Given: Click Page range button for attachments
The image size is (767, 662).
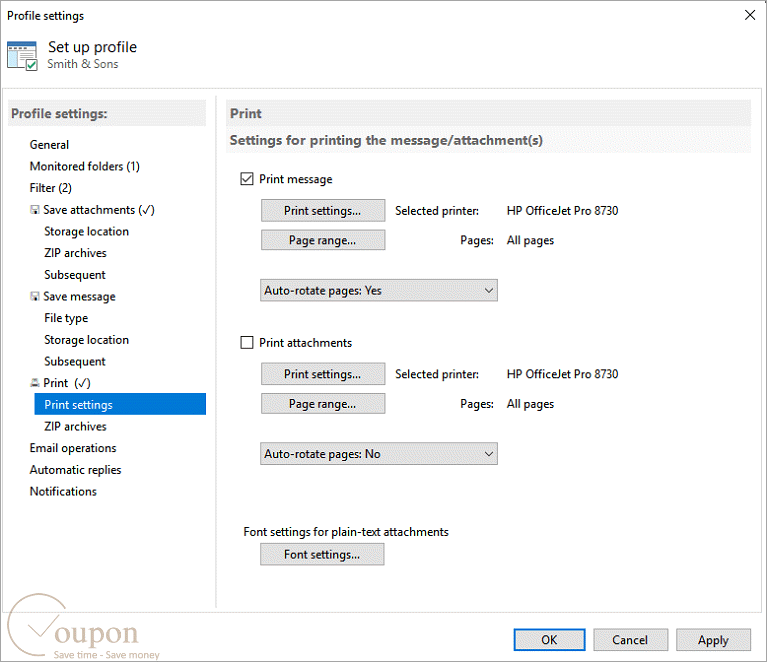Looking at the screenshot, I should click(x=323, y=404).
